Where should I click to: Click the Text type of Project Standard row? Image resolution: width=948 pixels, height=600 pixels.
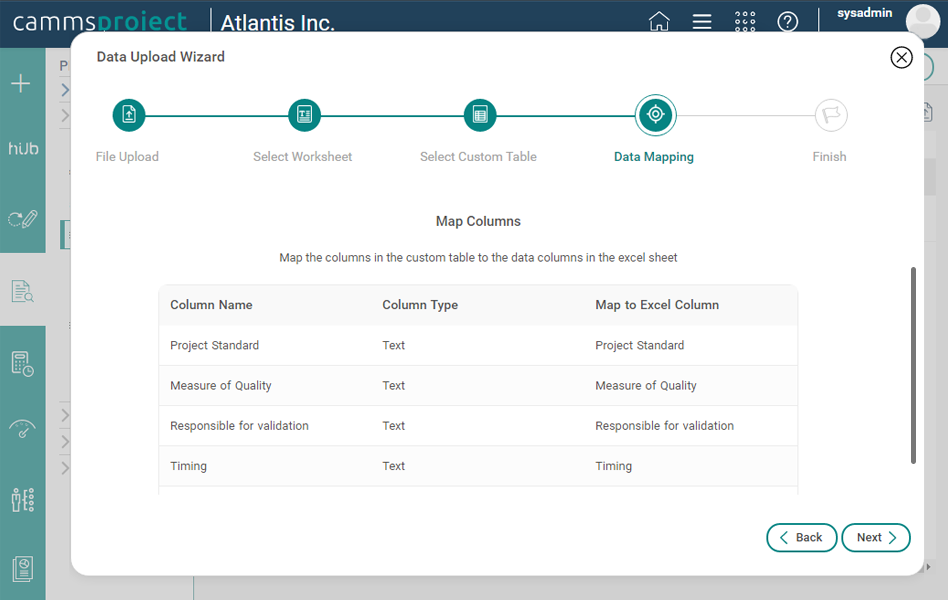[394, 345]
